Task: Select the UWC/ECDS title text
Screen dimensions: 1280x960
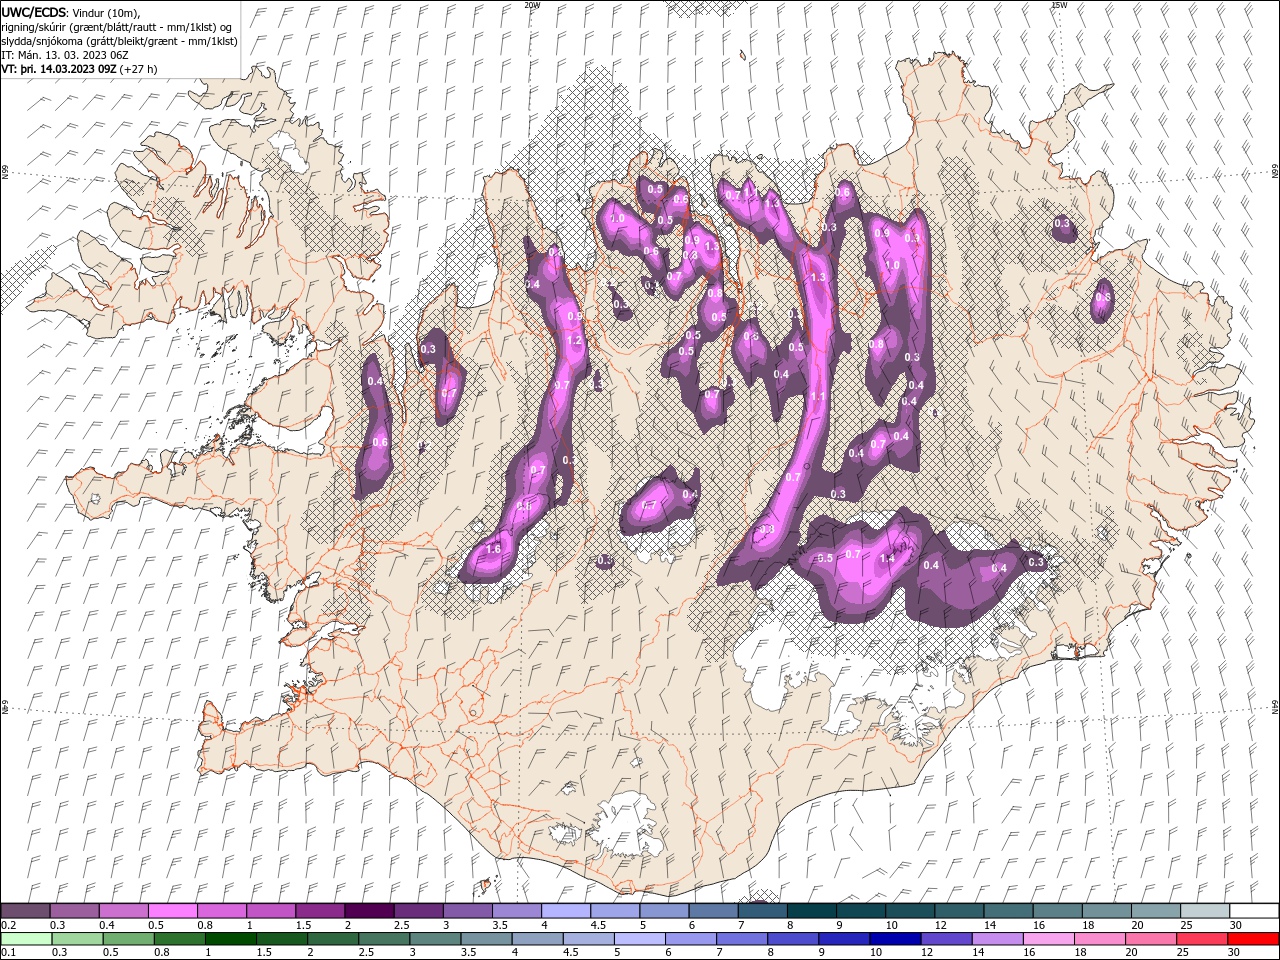Action: coord(35,11)
